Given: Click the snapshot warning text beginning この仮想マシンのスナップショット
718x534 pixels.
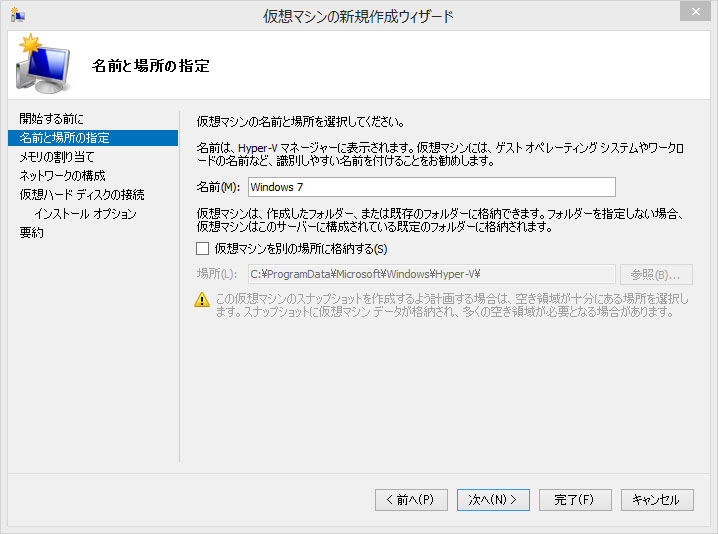Looking at the screenshot, I should click(452, 305).
